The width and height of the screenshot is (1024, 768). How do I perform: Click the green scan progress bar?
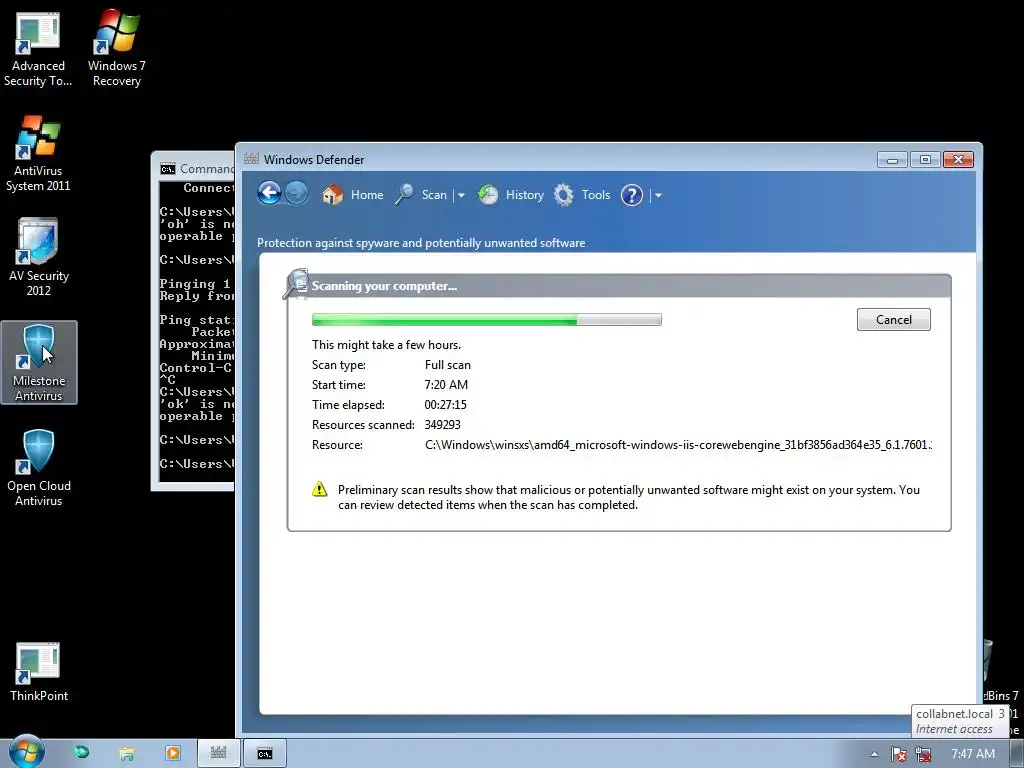(487, 319)
